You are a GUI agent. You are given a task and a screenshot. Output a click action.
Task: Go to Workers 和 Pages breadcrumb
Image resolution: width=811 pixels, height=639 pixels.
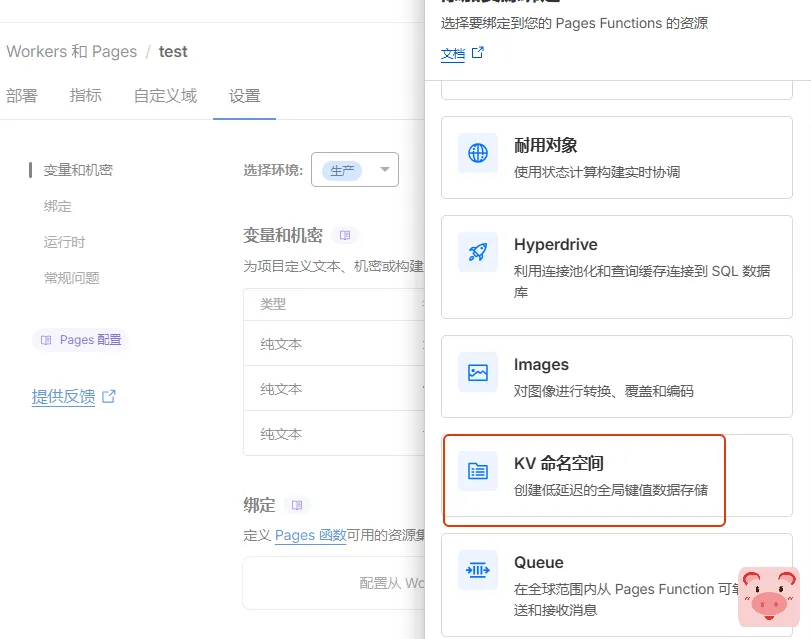point(72,51)
